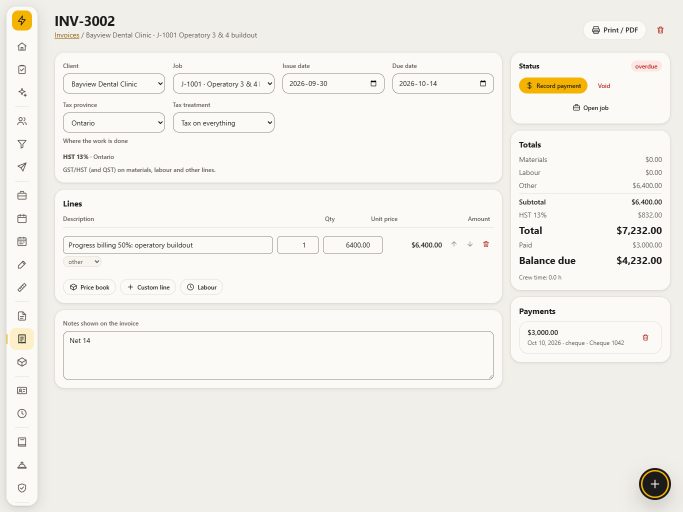Open the clock icon in sidebar
Image resolution: width=683 pixels, height=512 pixels.
tap(22, 414)
